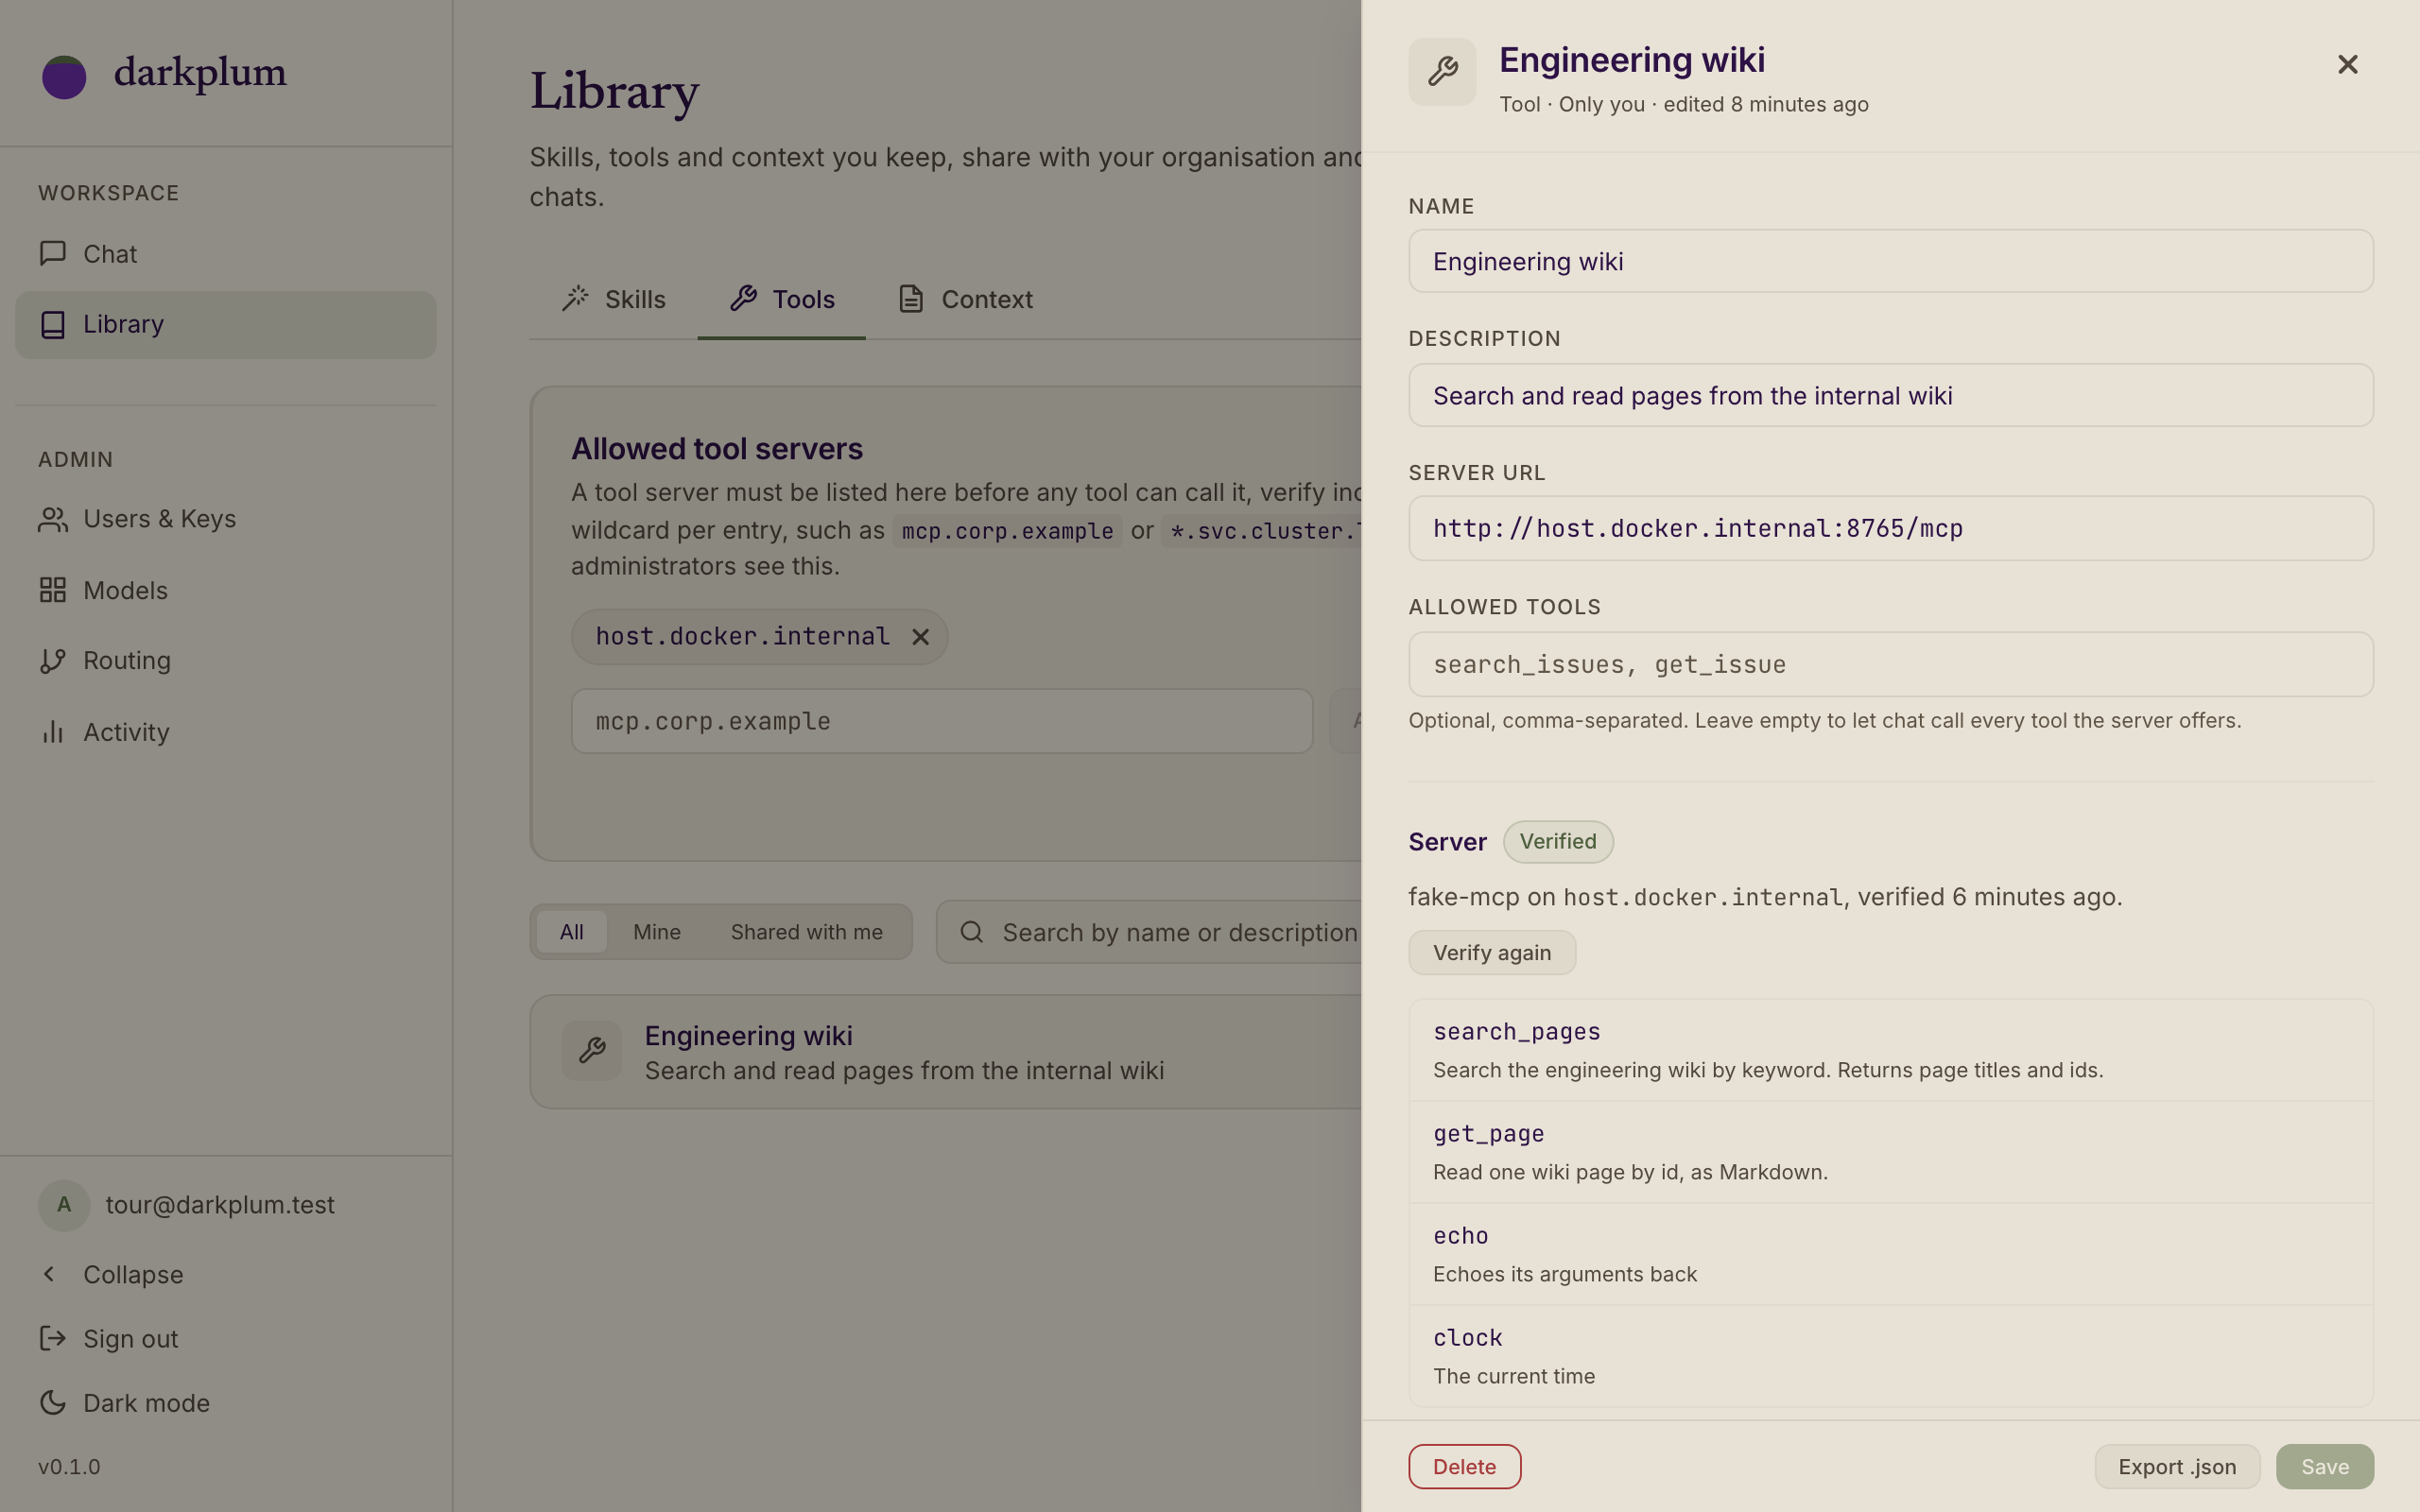Edit the Server URL field
Screen dimensions: 2420x1512
point(1891,528)
